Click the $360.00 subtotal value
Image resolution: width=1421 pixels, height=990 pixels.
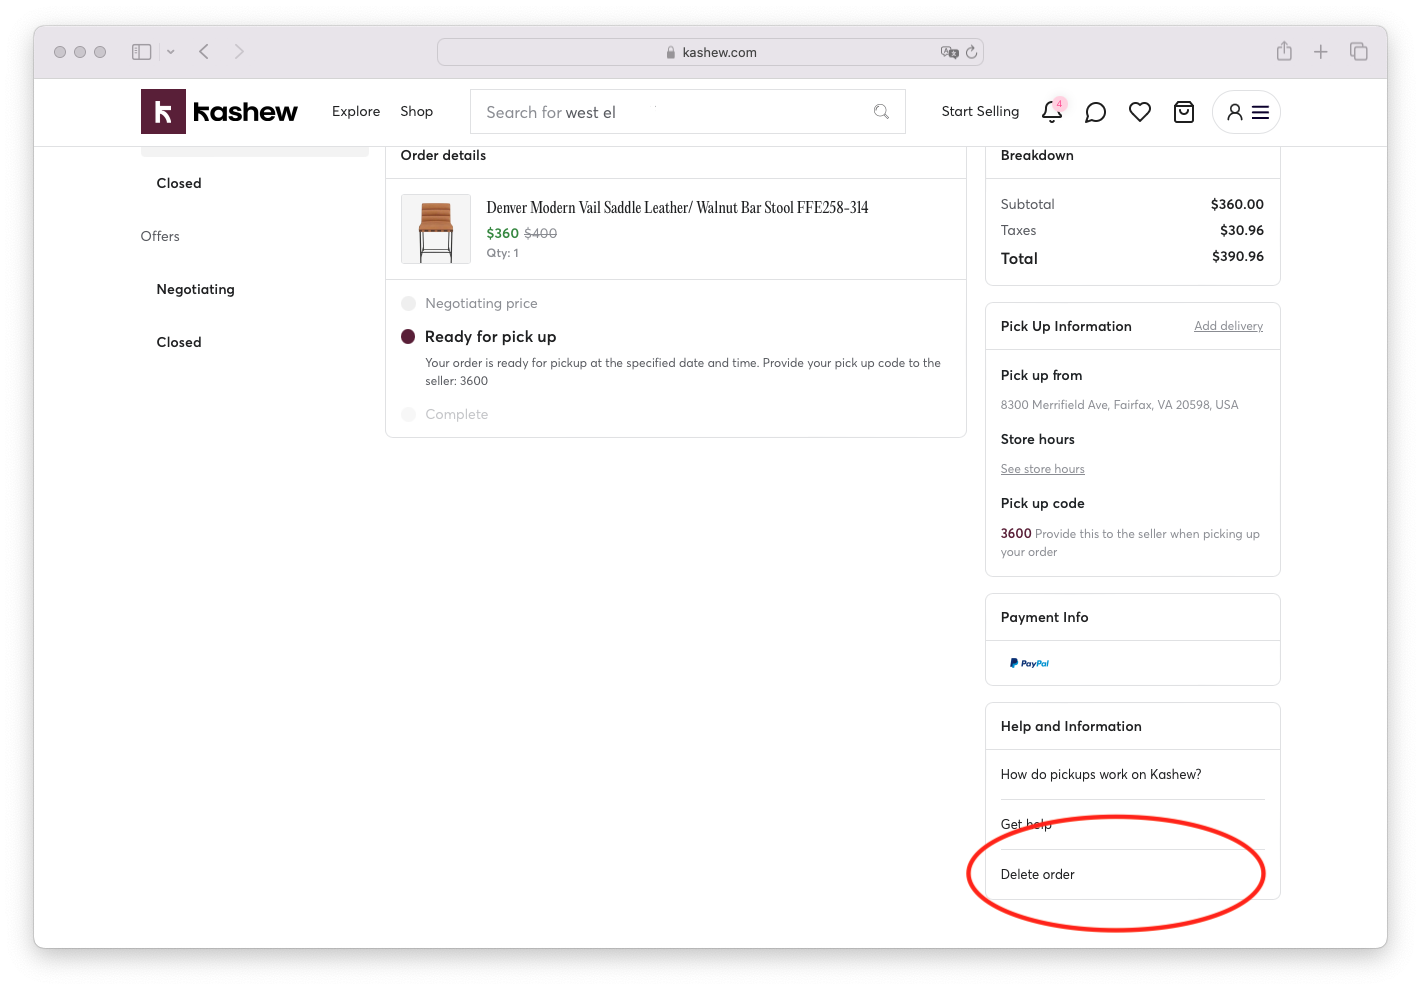tap(1238, 204)
